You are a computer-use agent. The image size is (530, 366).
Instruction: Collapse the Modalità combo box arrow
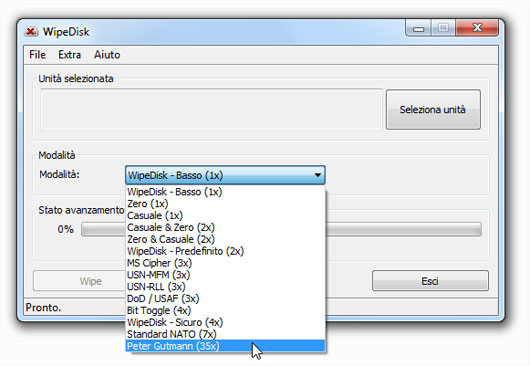pyautogui.click(x=317, y=175)
